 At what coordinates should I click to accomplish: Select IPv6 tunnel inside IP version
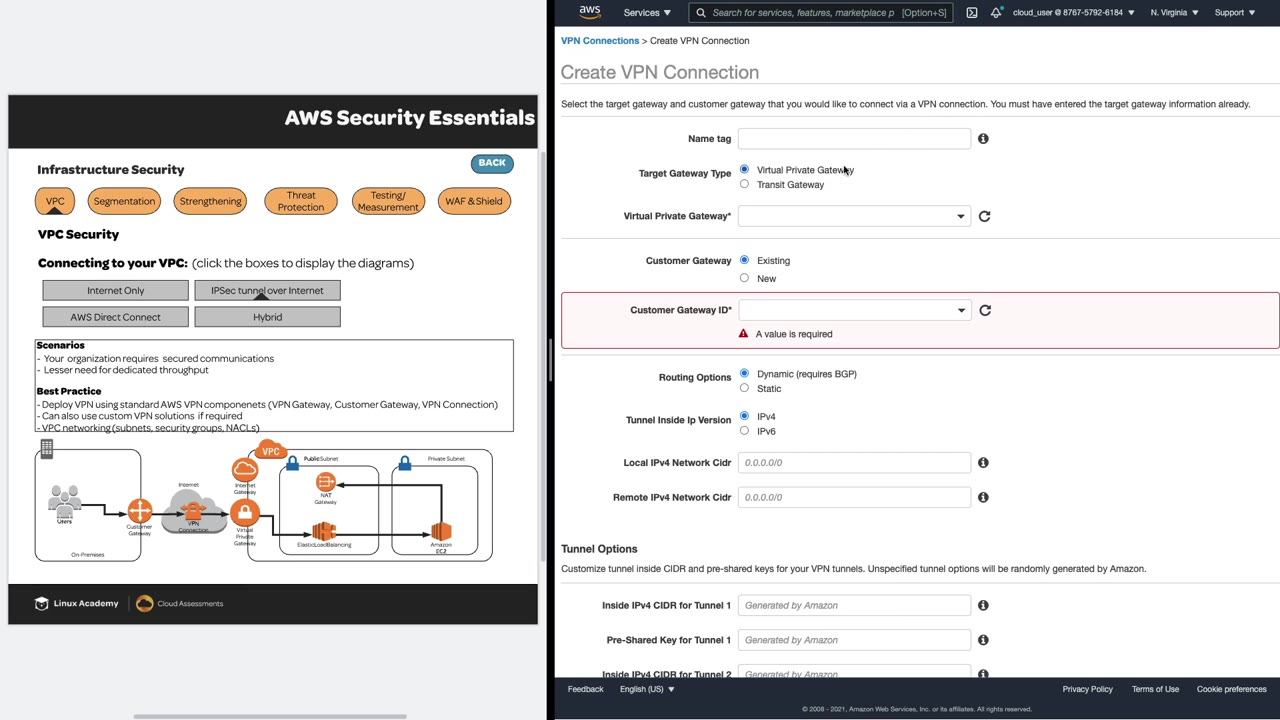744,431
